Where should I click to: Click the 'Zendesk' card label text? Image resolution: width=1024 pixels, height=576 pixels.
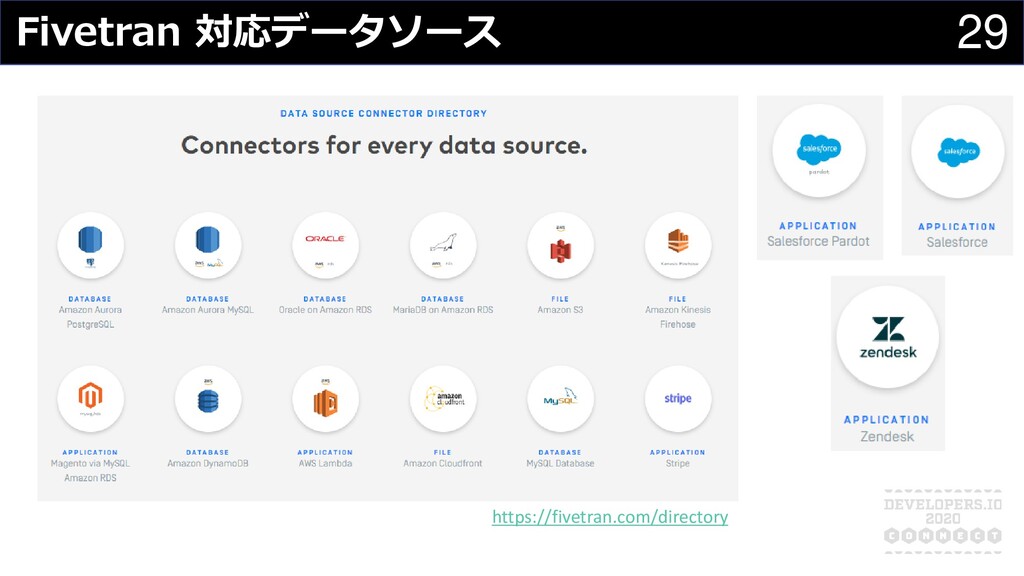(x=887, y=436)
